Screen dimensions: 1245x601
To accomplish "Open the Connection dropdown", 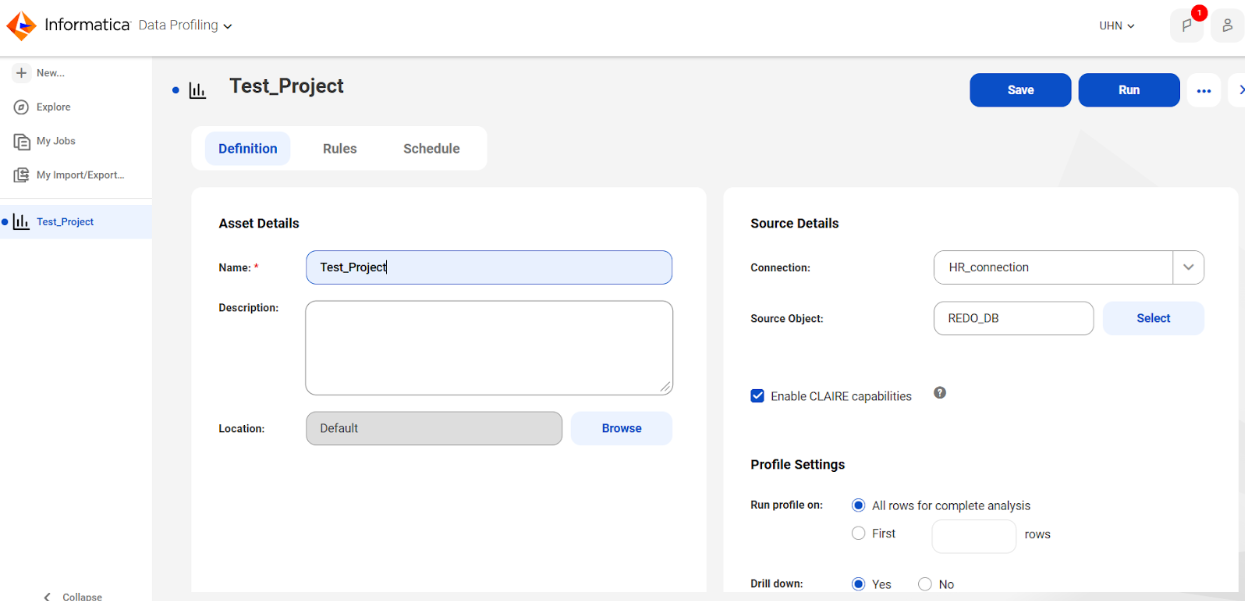I will 1188,267.
